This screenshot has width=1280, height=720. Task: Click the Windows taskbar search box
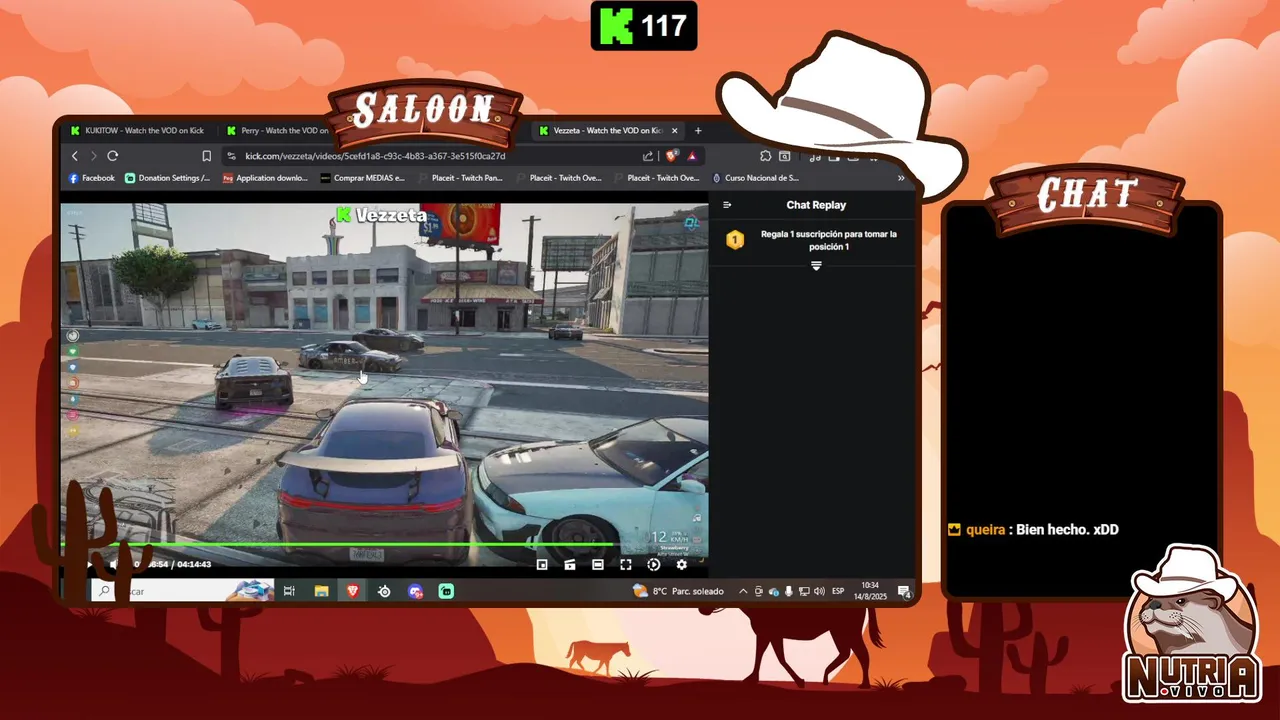182,592
